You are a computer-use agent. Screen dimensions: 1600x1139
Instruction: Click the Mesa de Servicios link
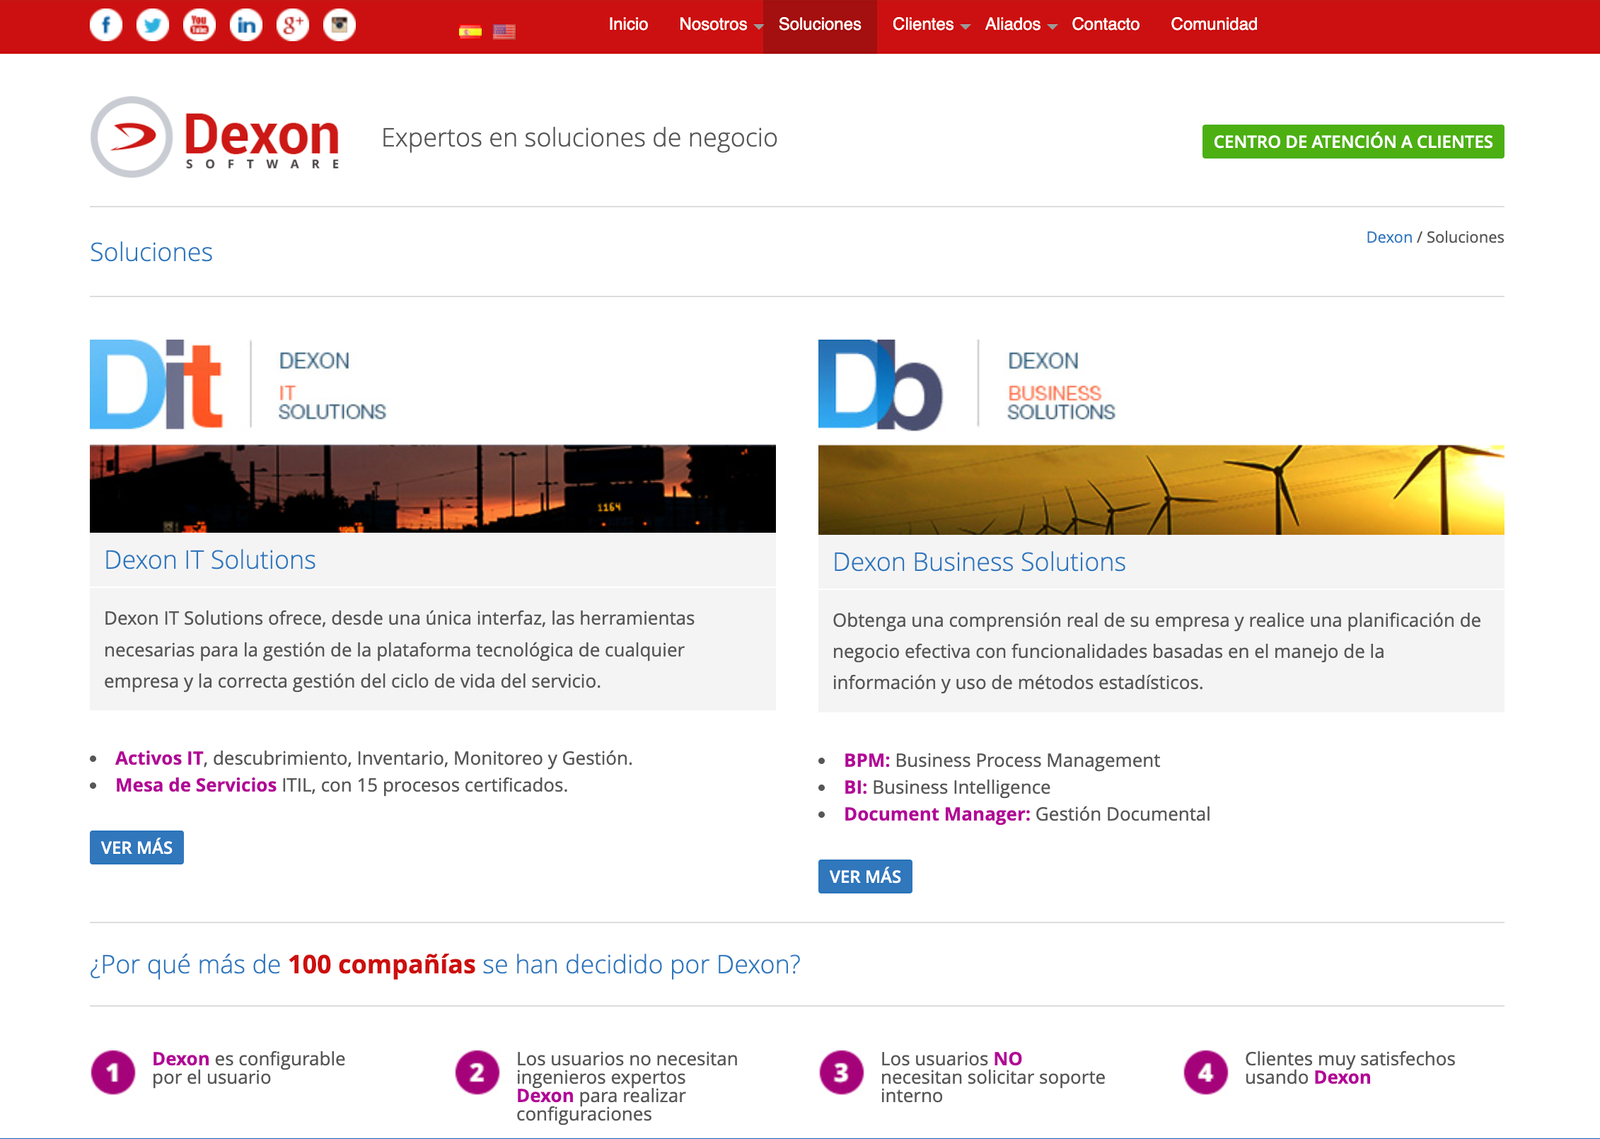tap(196, 785)
